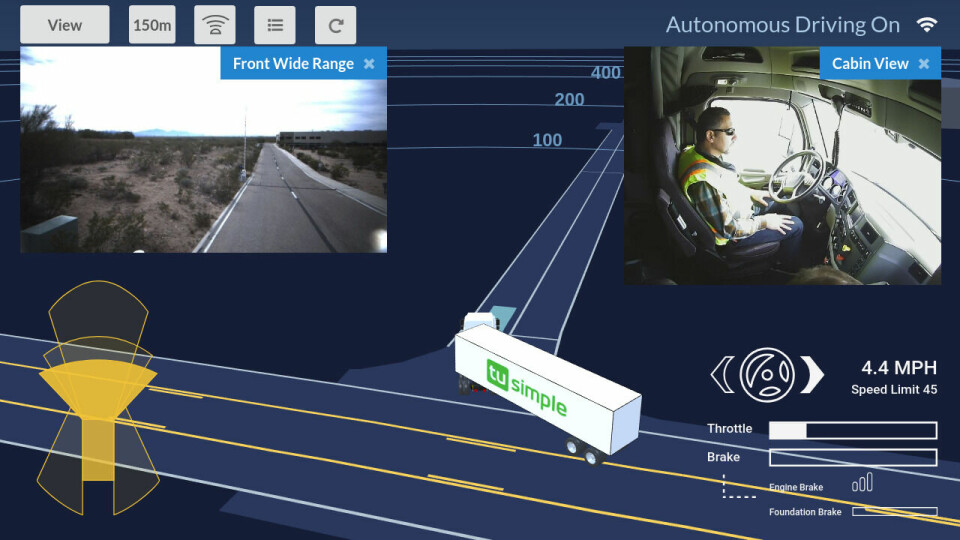This screenshot has height=540, width=960.
Task: Click the 150m range button
Action: point(152,25)
